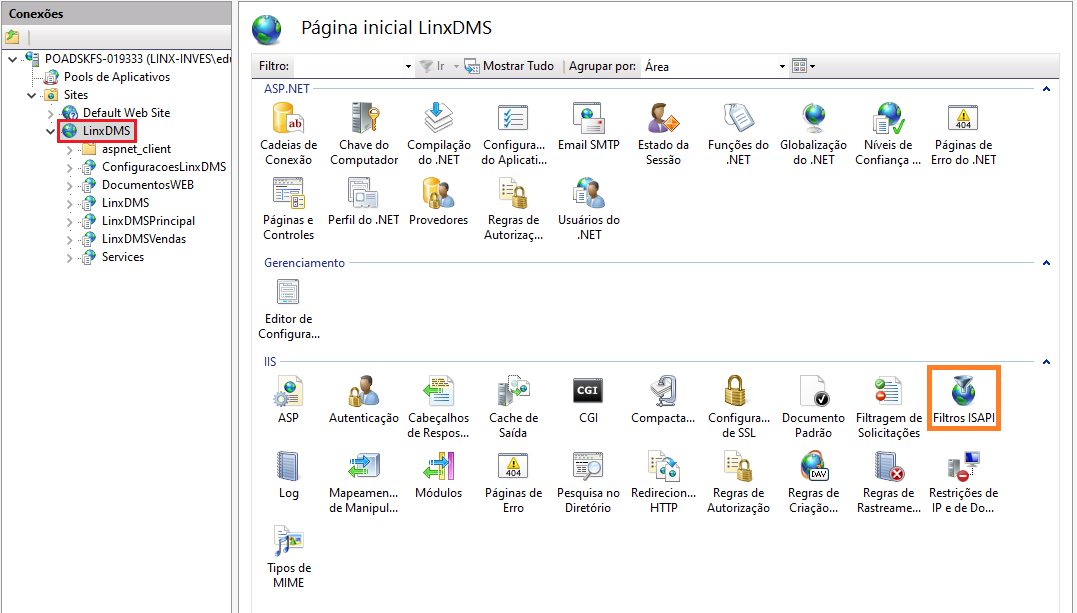Open Compilação do .NET settings
1077x613 pixels.
click(439, 134)
